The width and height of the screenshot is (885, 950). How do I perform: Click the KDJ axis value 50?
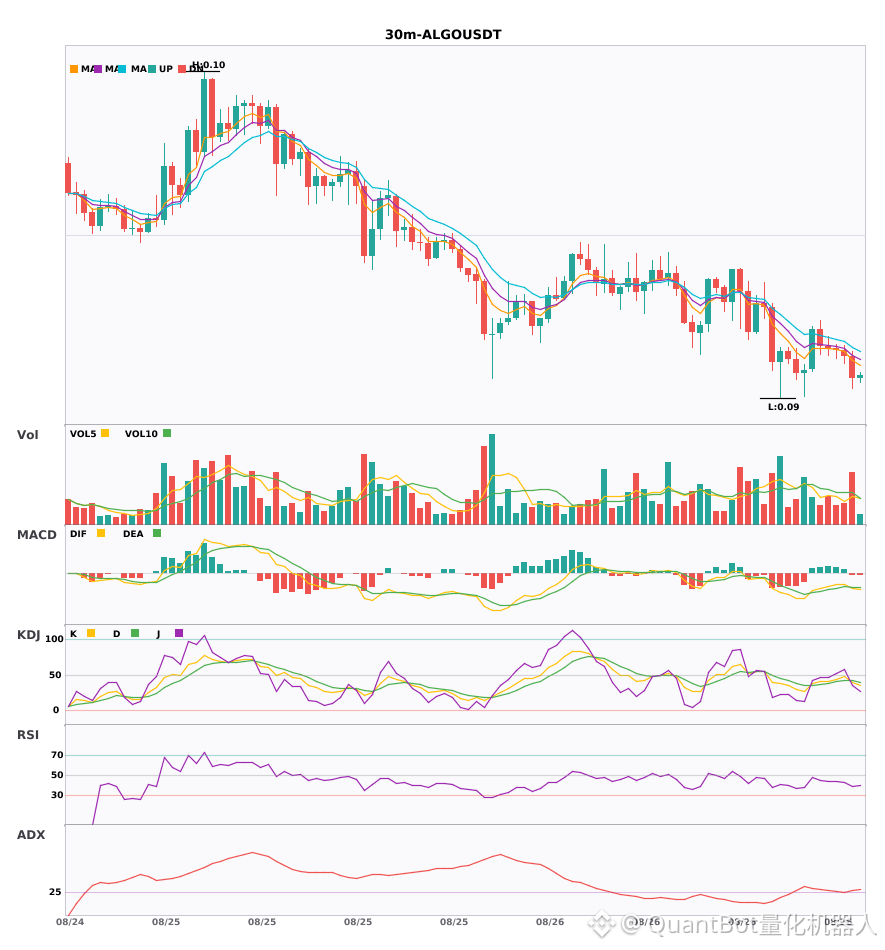55,674
